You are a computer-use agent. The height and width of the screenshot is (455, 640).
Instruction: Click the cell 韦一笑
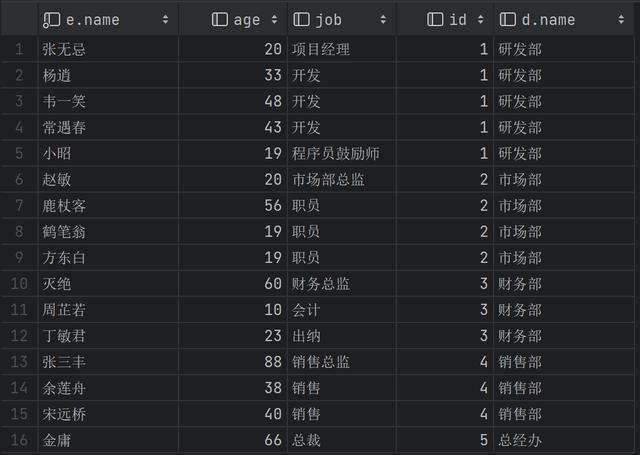pyautogui.click(x=64, y=101)
